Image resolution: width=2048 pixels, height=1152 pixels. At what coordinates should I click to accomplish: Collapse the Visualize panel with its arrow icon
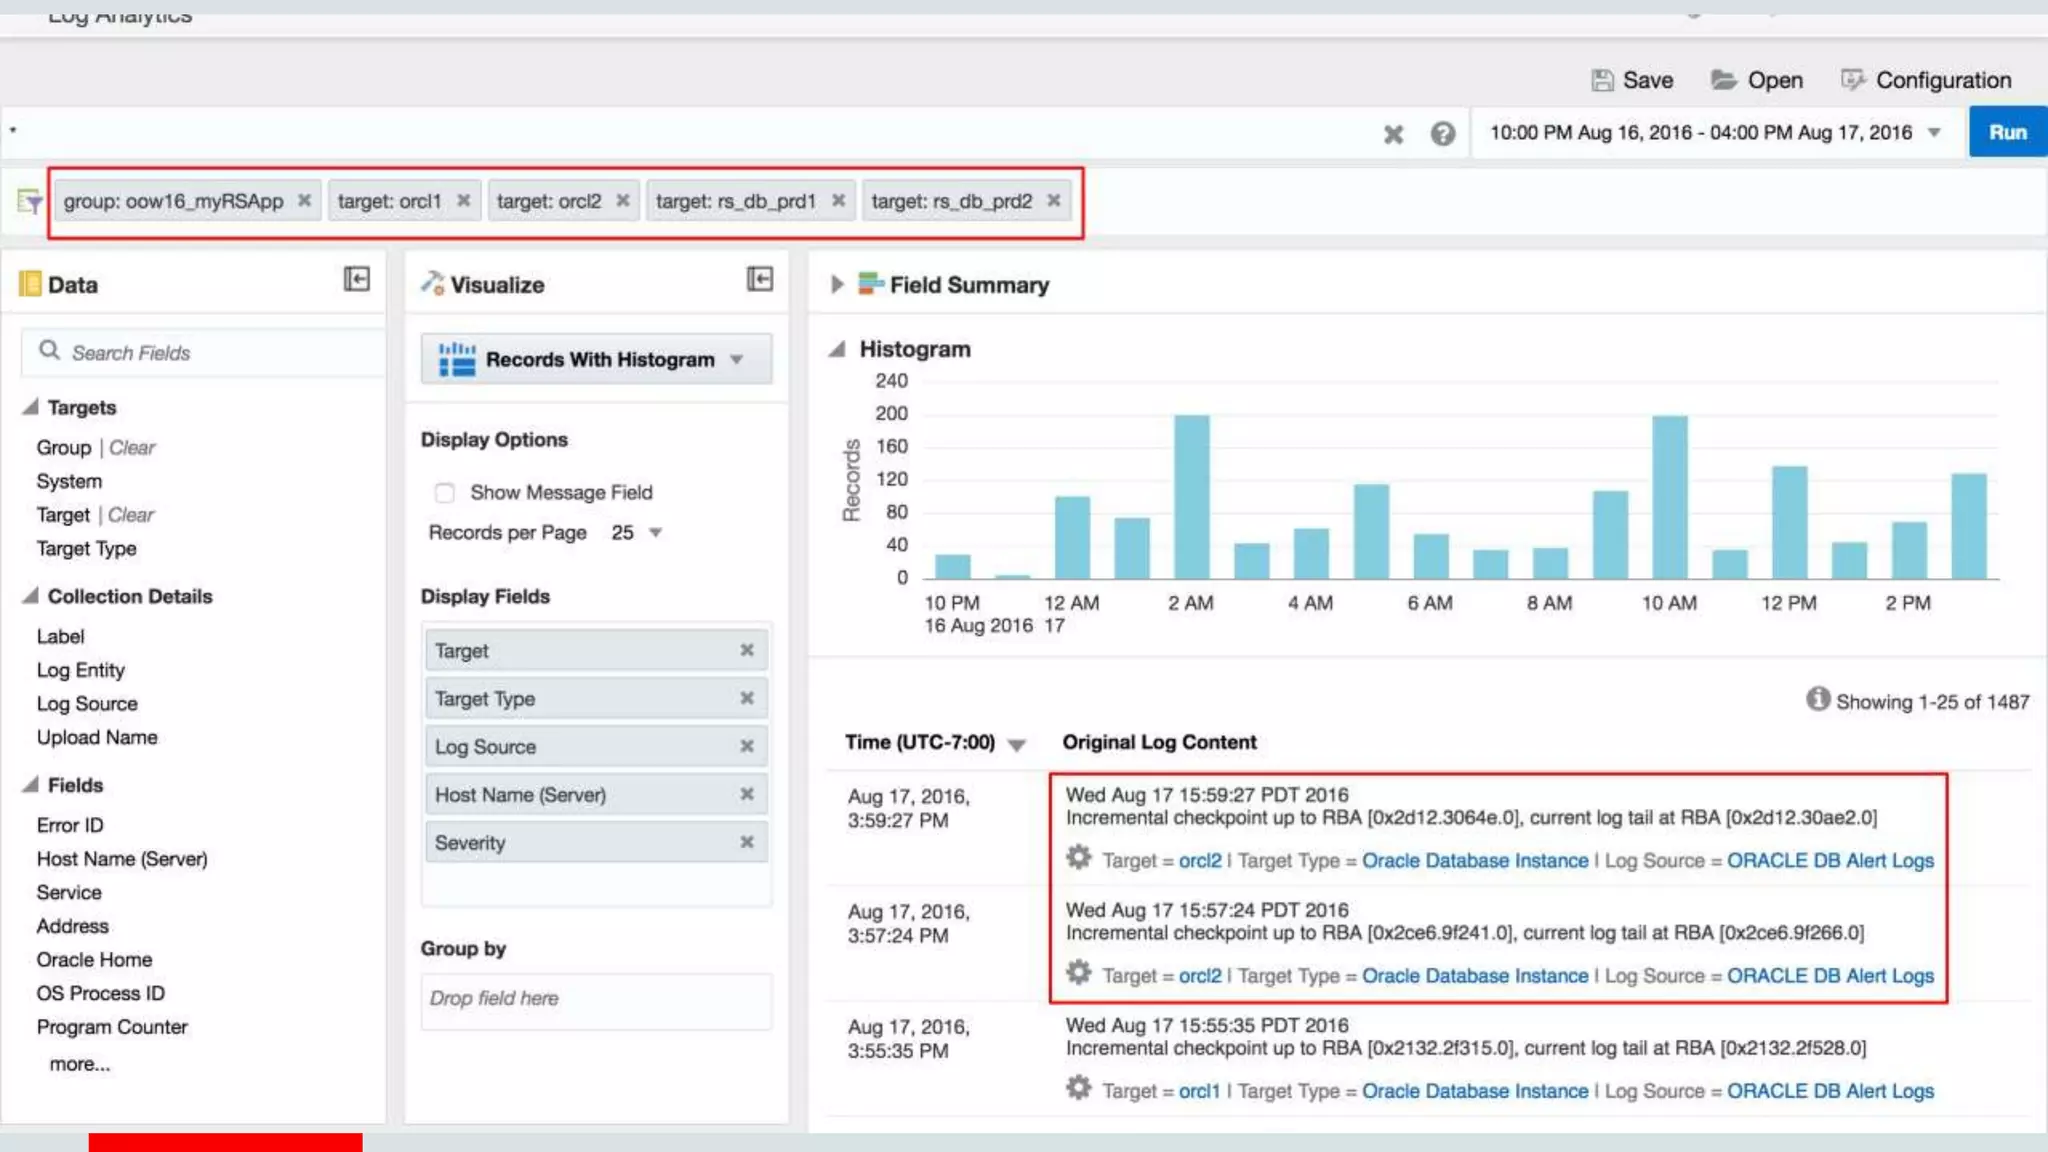click(760, 279)
